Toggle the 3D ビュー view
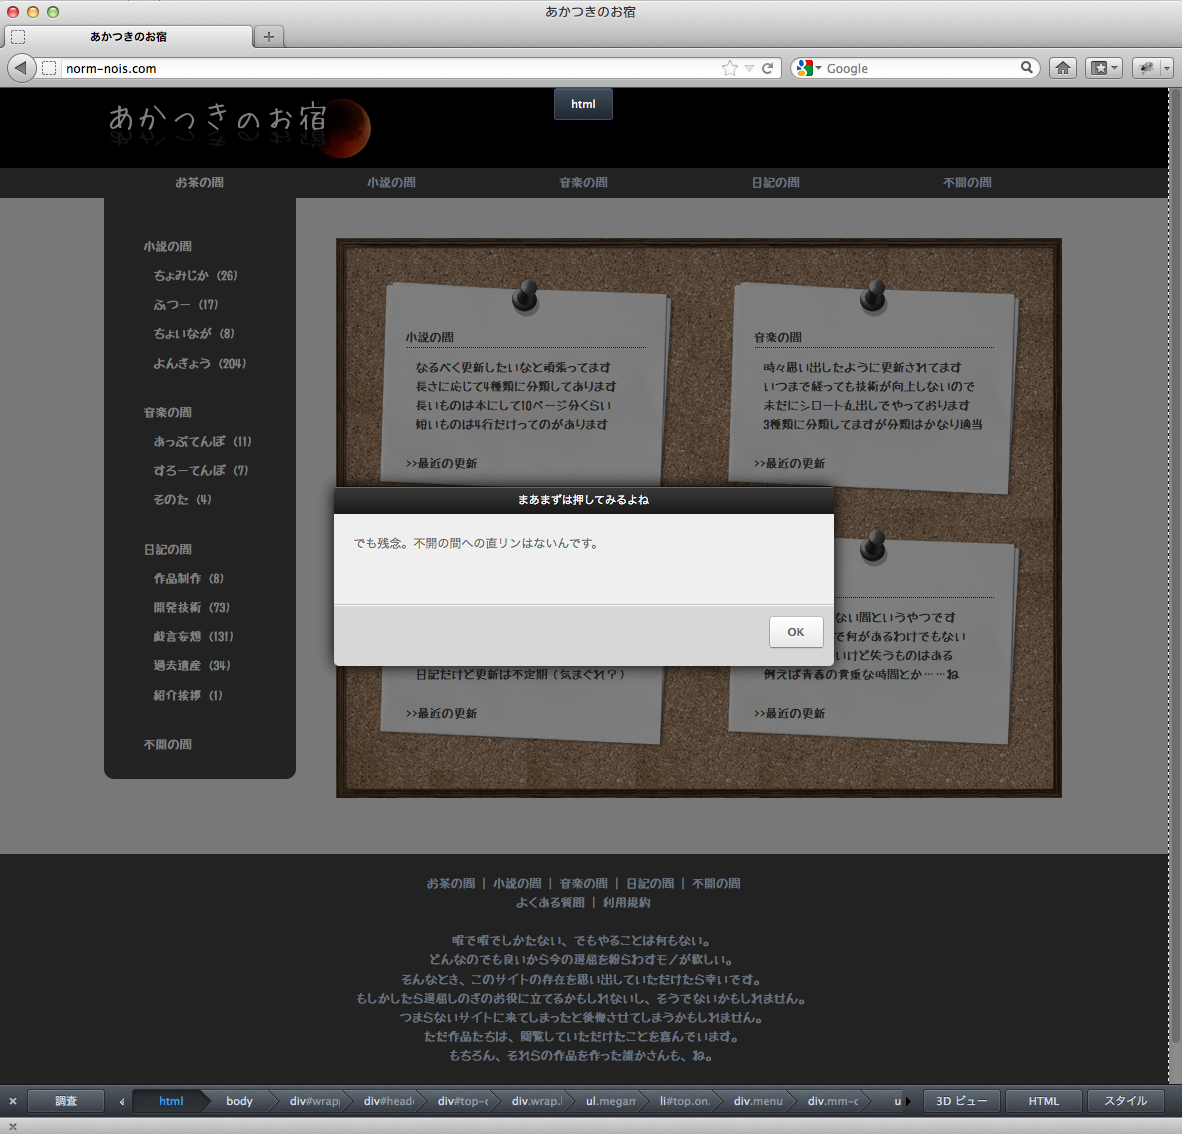 [961, 1101]
